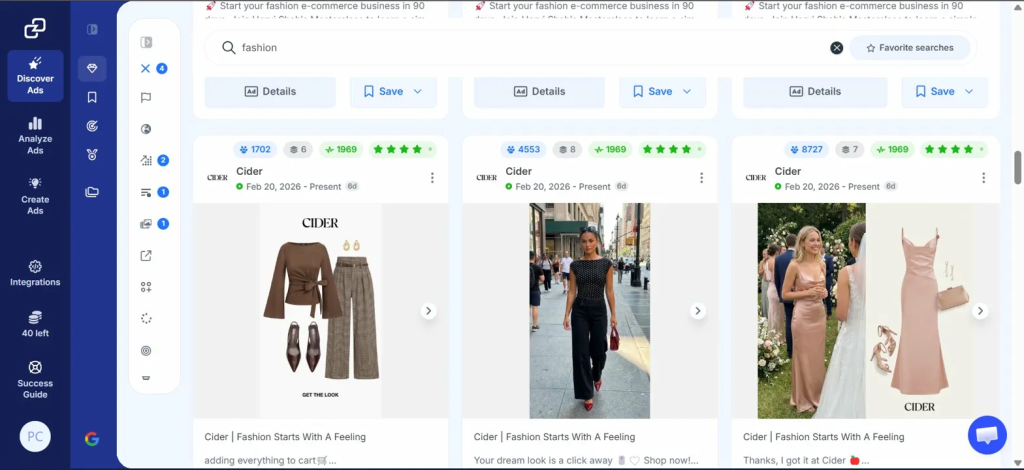Open Favorite searches

(909, 48)
